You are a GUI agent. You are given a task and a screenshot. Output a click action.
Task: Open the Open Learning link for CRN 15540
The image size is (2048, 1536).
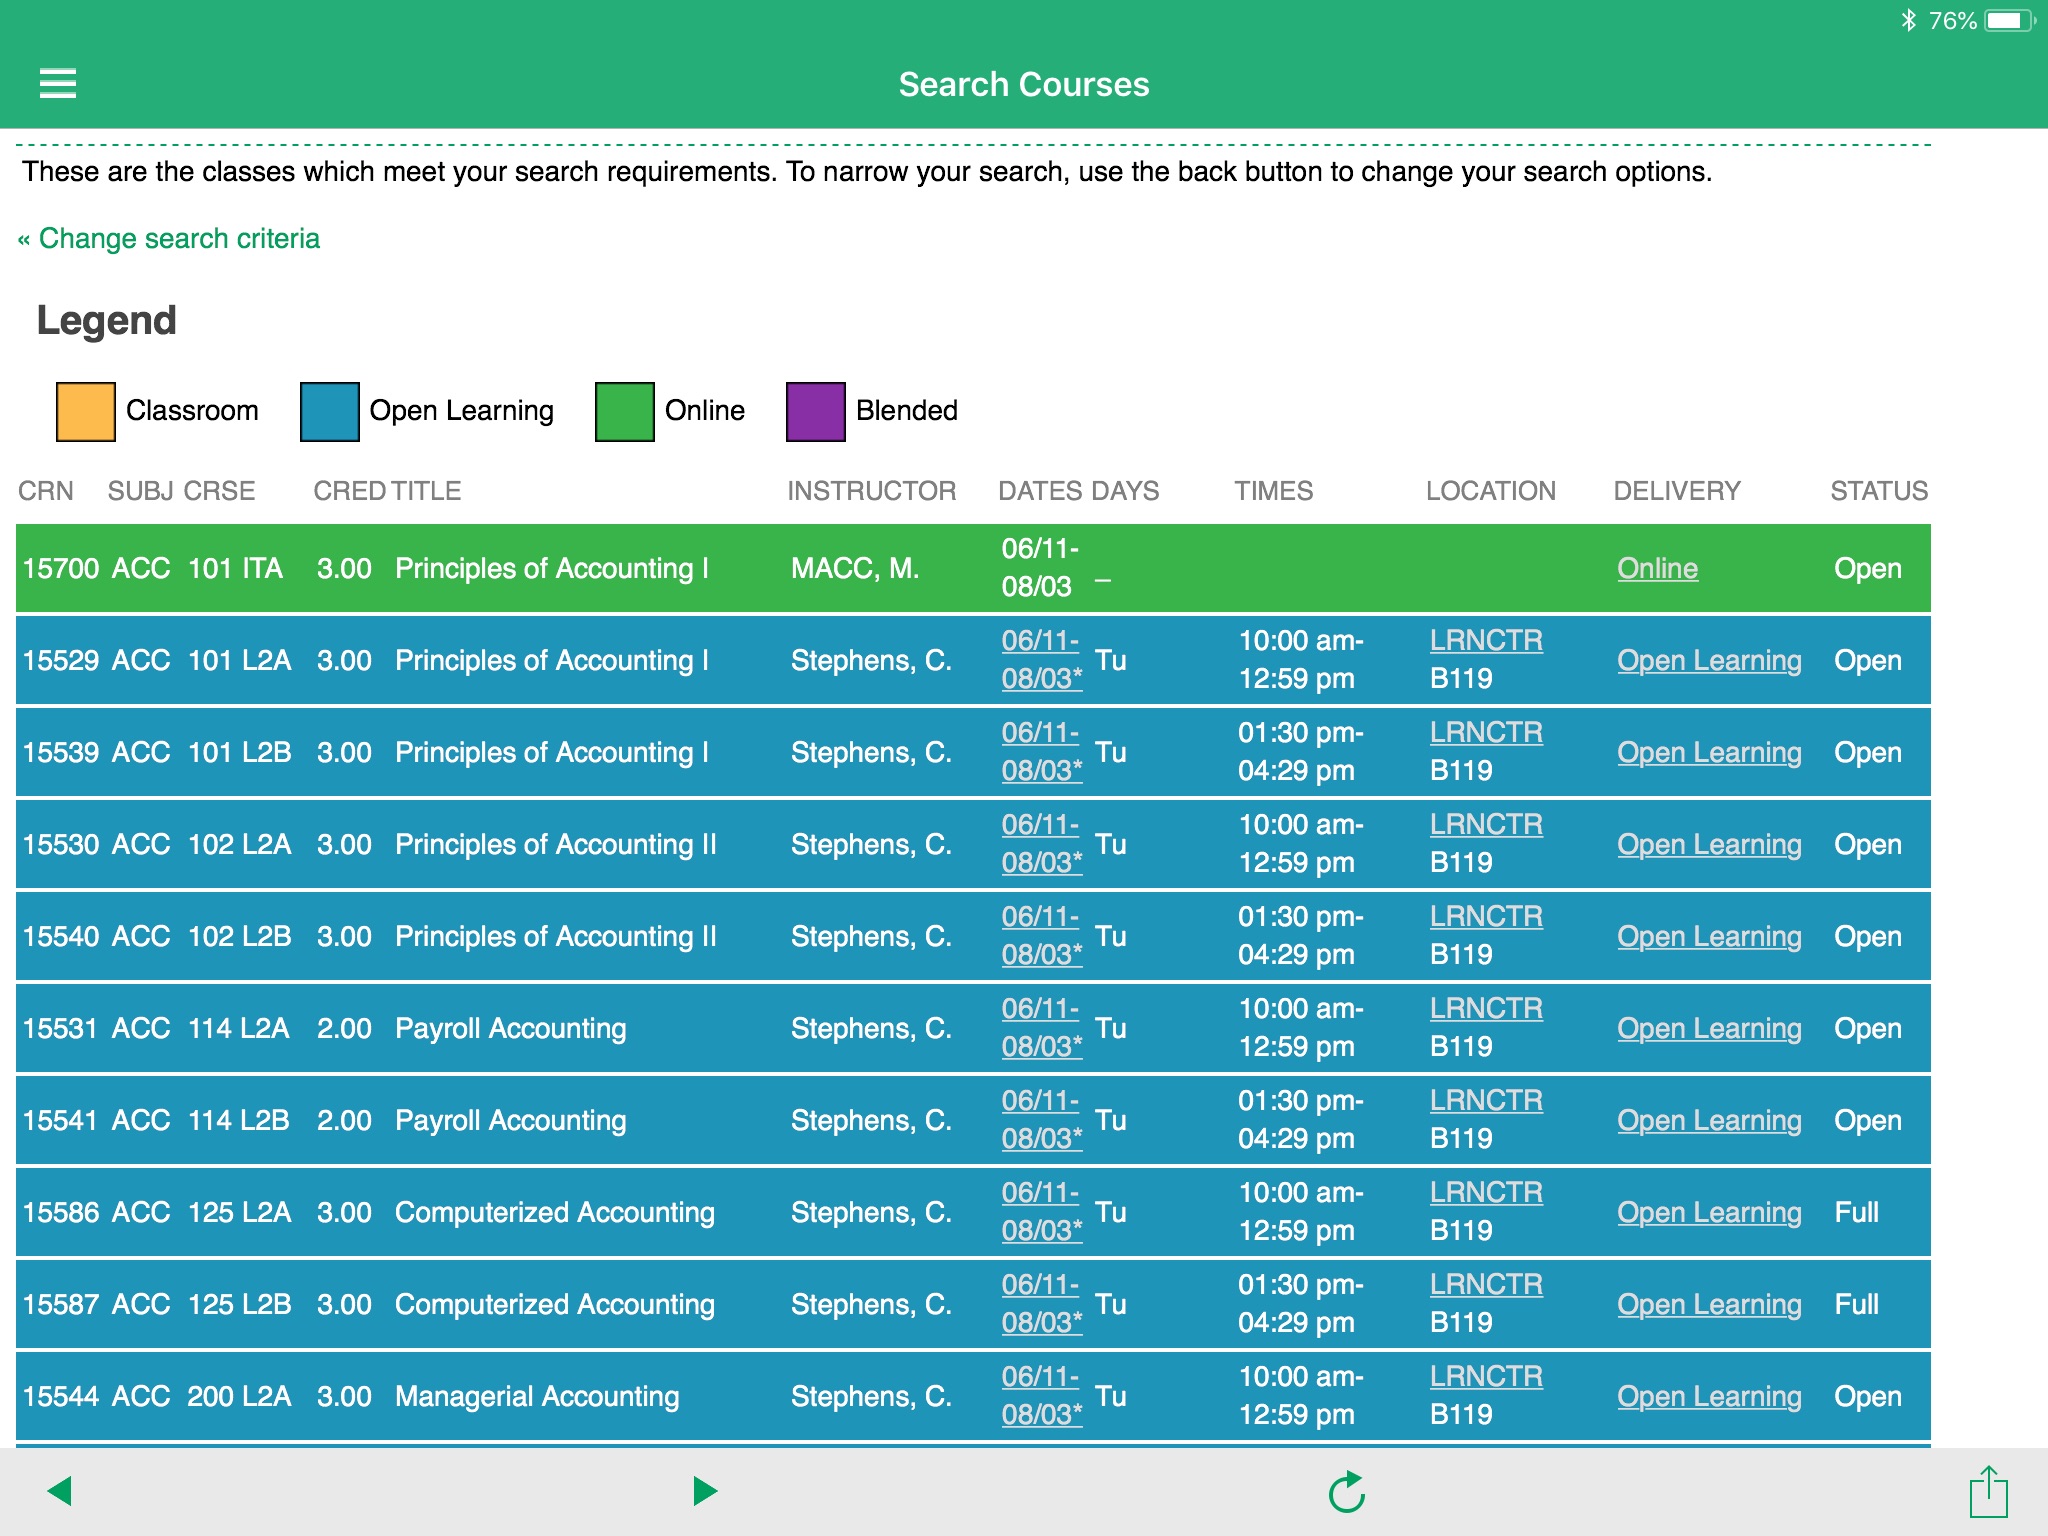[1709, 936]
